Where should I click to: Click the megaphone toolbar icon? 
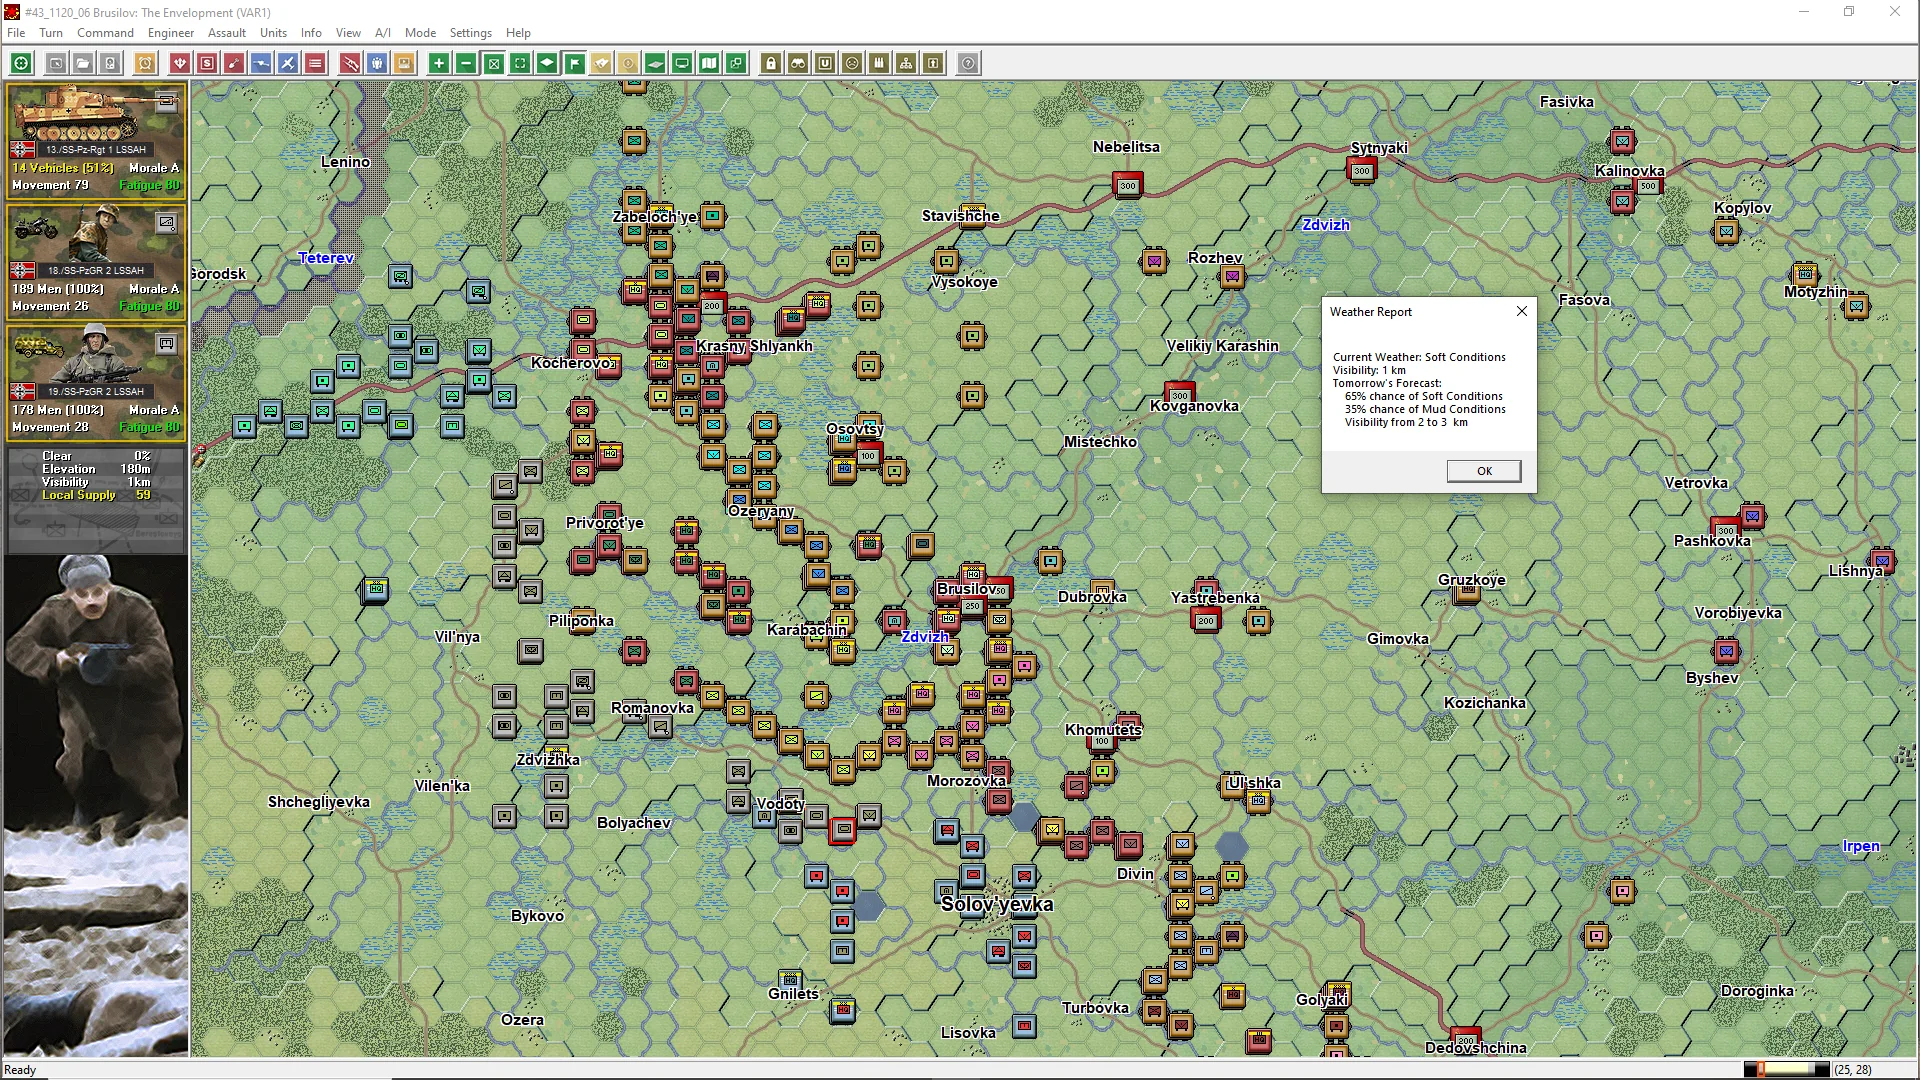tap(602, 63)
